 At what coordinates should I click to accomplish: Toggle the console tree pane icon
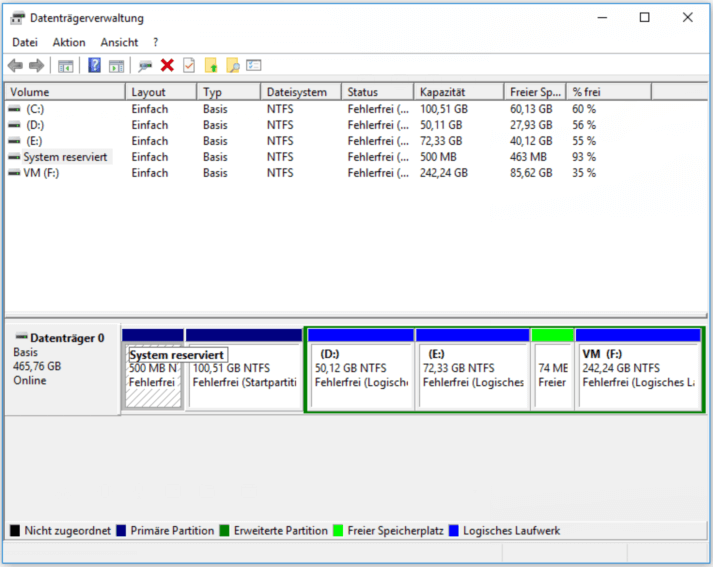coord(66,66)
